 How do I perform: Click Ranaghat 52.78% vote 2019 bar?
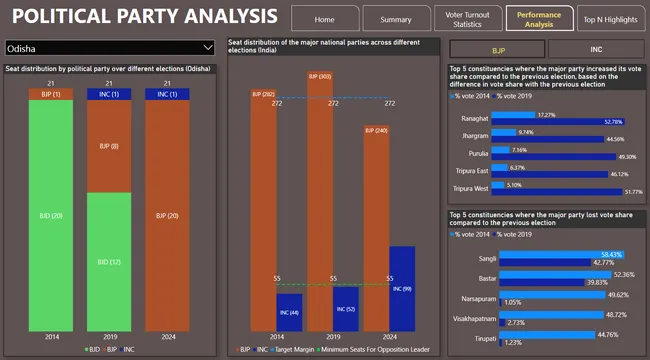(x=558, y=122)
